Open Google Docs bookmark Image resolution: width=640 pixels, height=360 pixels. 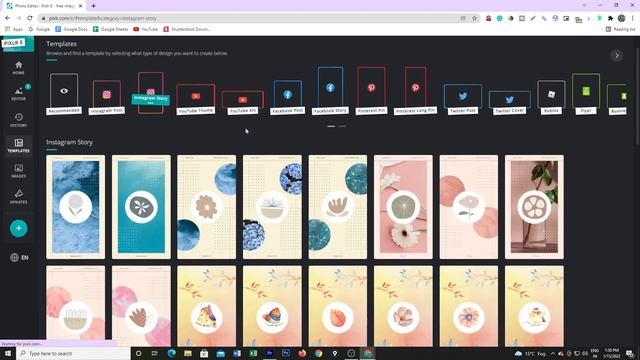pyautogui.click(x=71, y=29)
